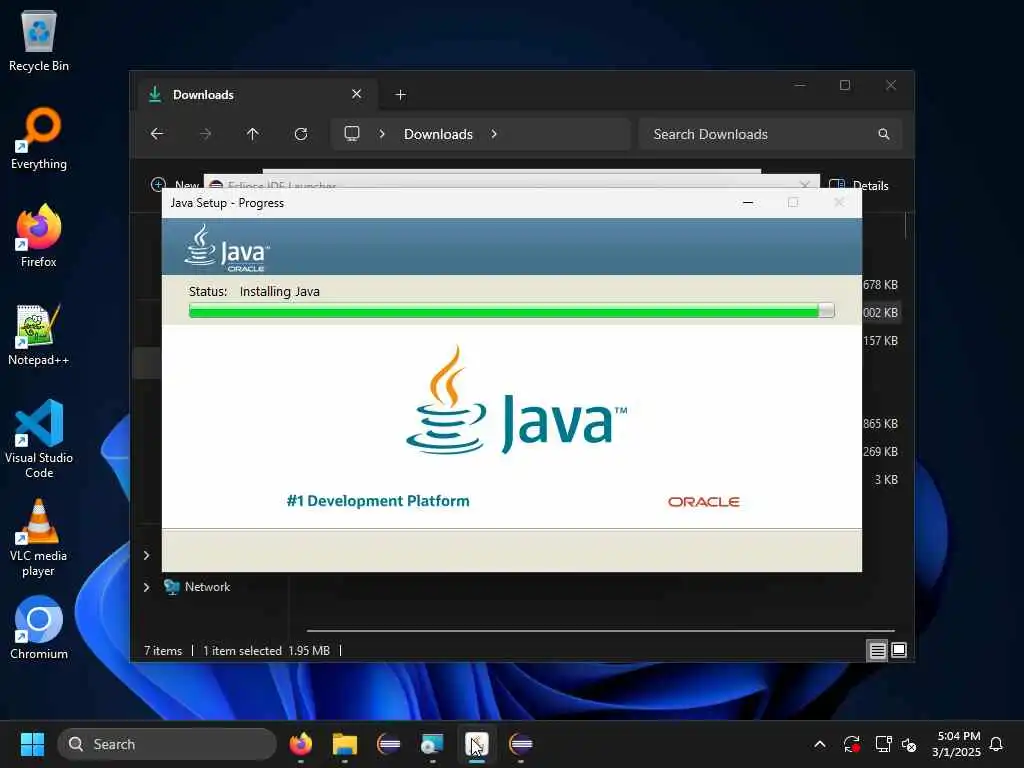The width and height of the screenshot is (1024, 768).
Task: Click the search magnifier in Search Downloads box
Action: [x=884, y=134]
